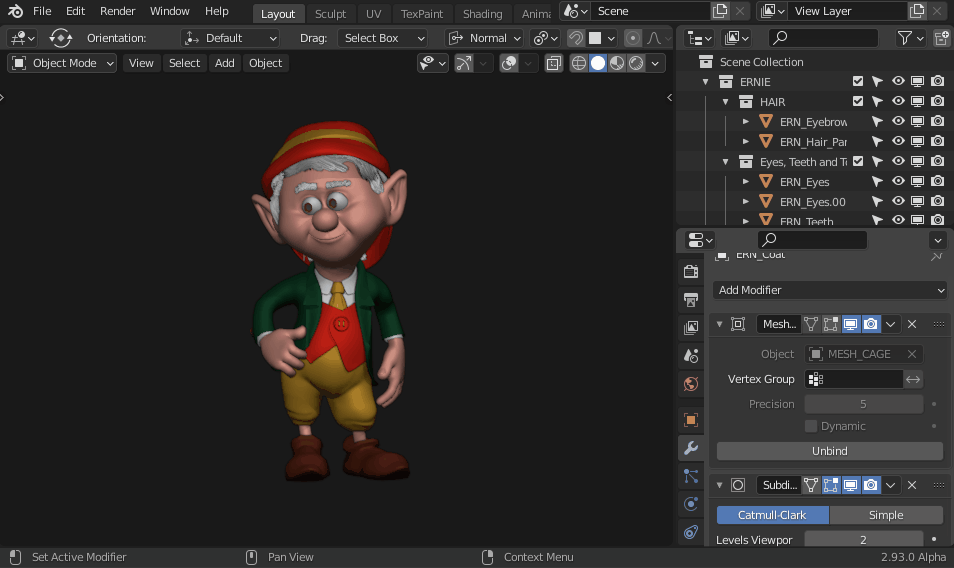Open the viewport Add menu

[225, 63]
